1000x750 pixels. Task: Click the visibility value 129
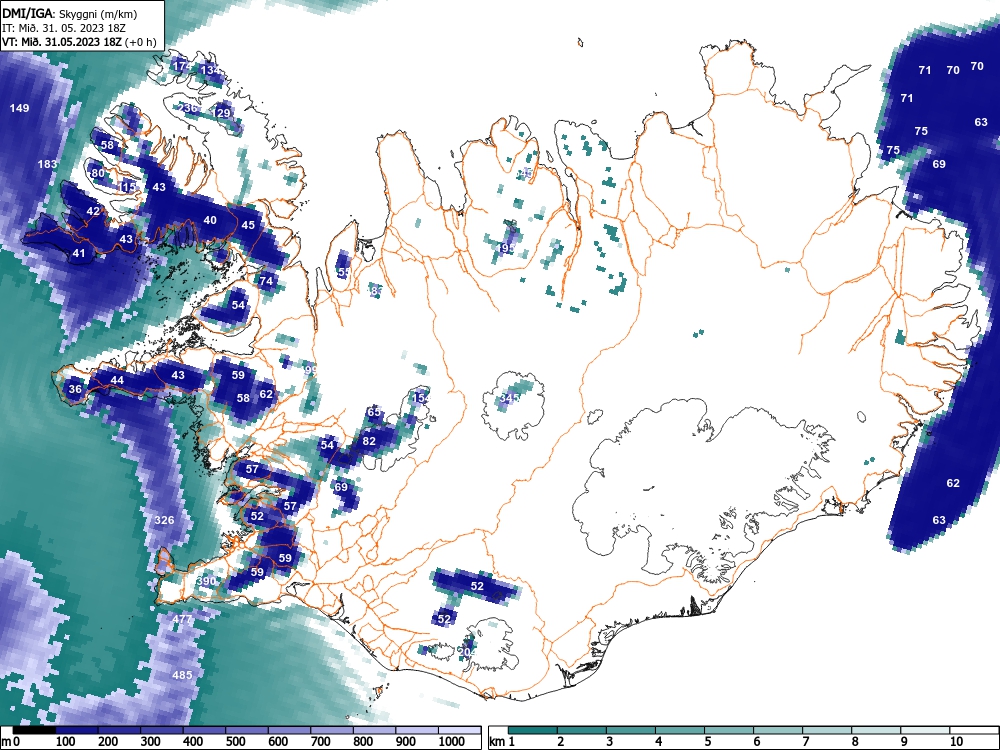pos(222,113)
